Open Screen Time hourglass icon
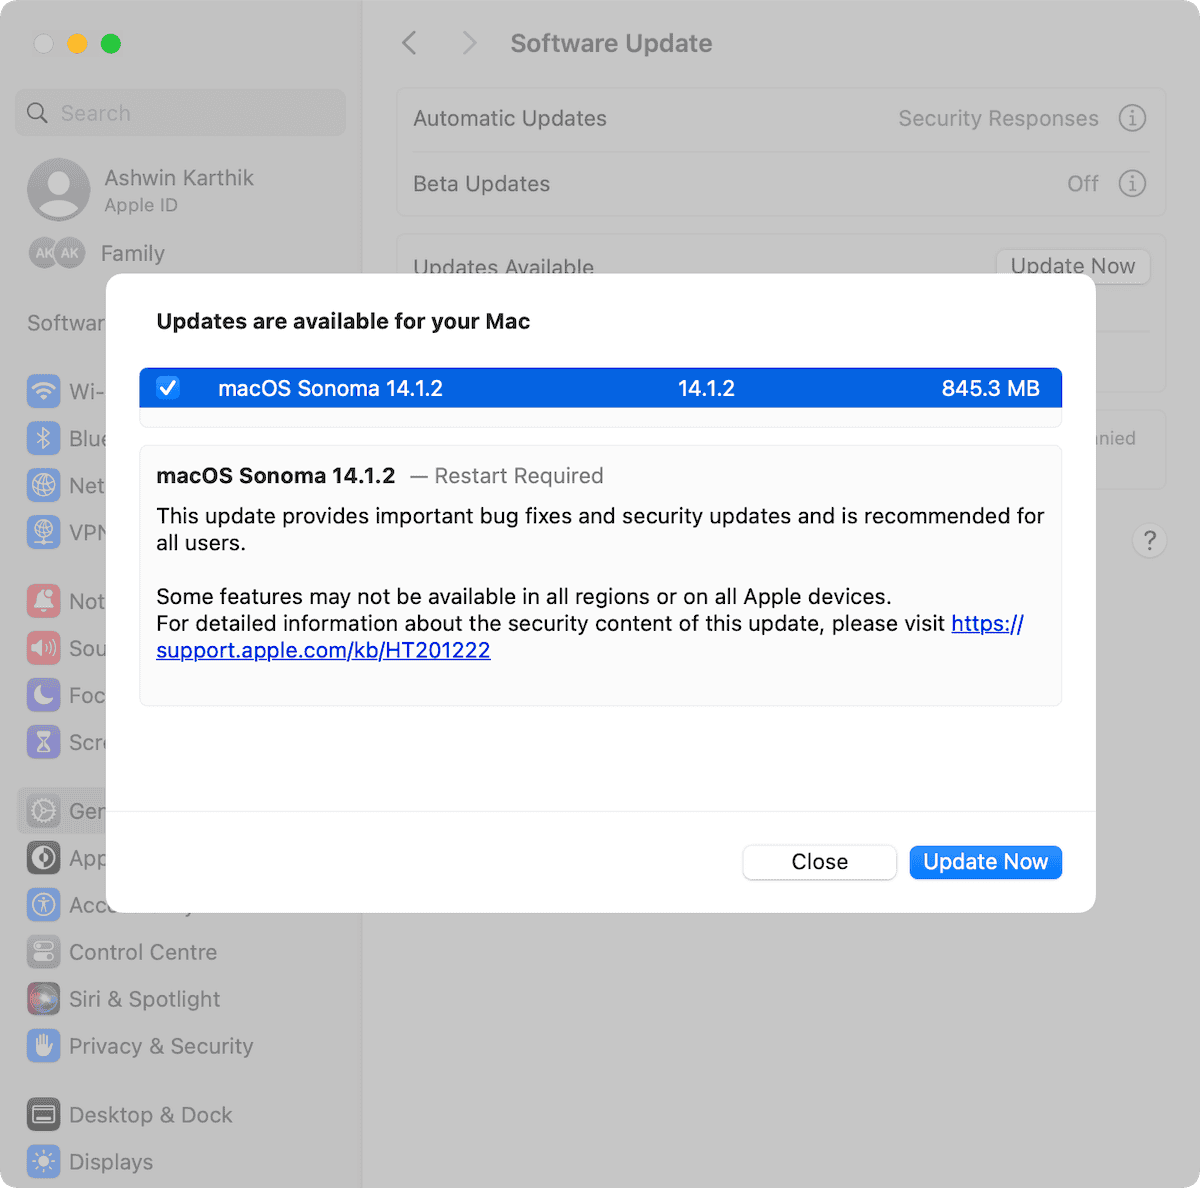This screenshot has height=1188, width=1200. click(x=43, y=742)
